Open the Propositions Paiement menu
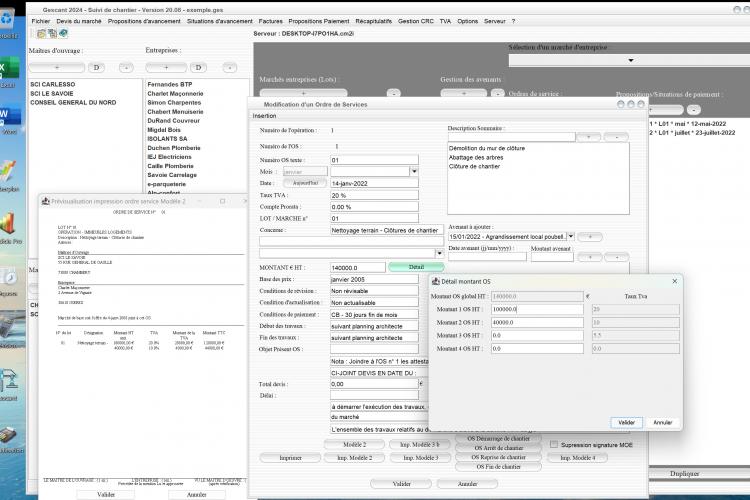 319,21
